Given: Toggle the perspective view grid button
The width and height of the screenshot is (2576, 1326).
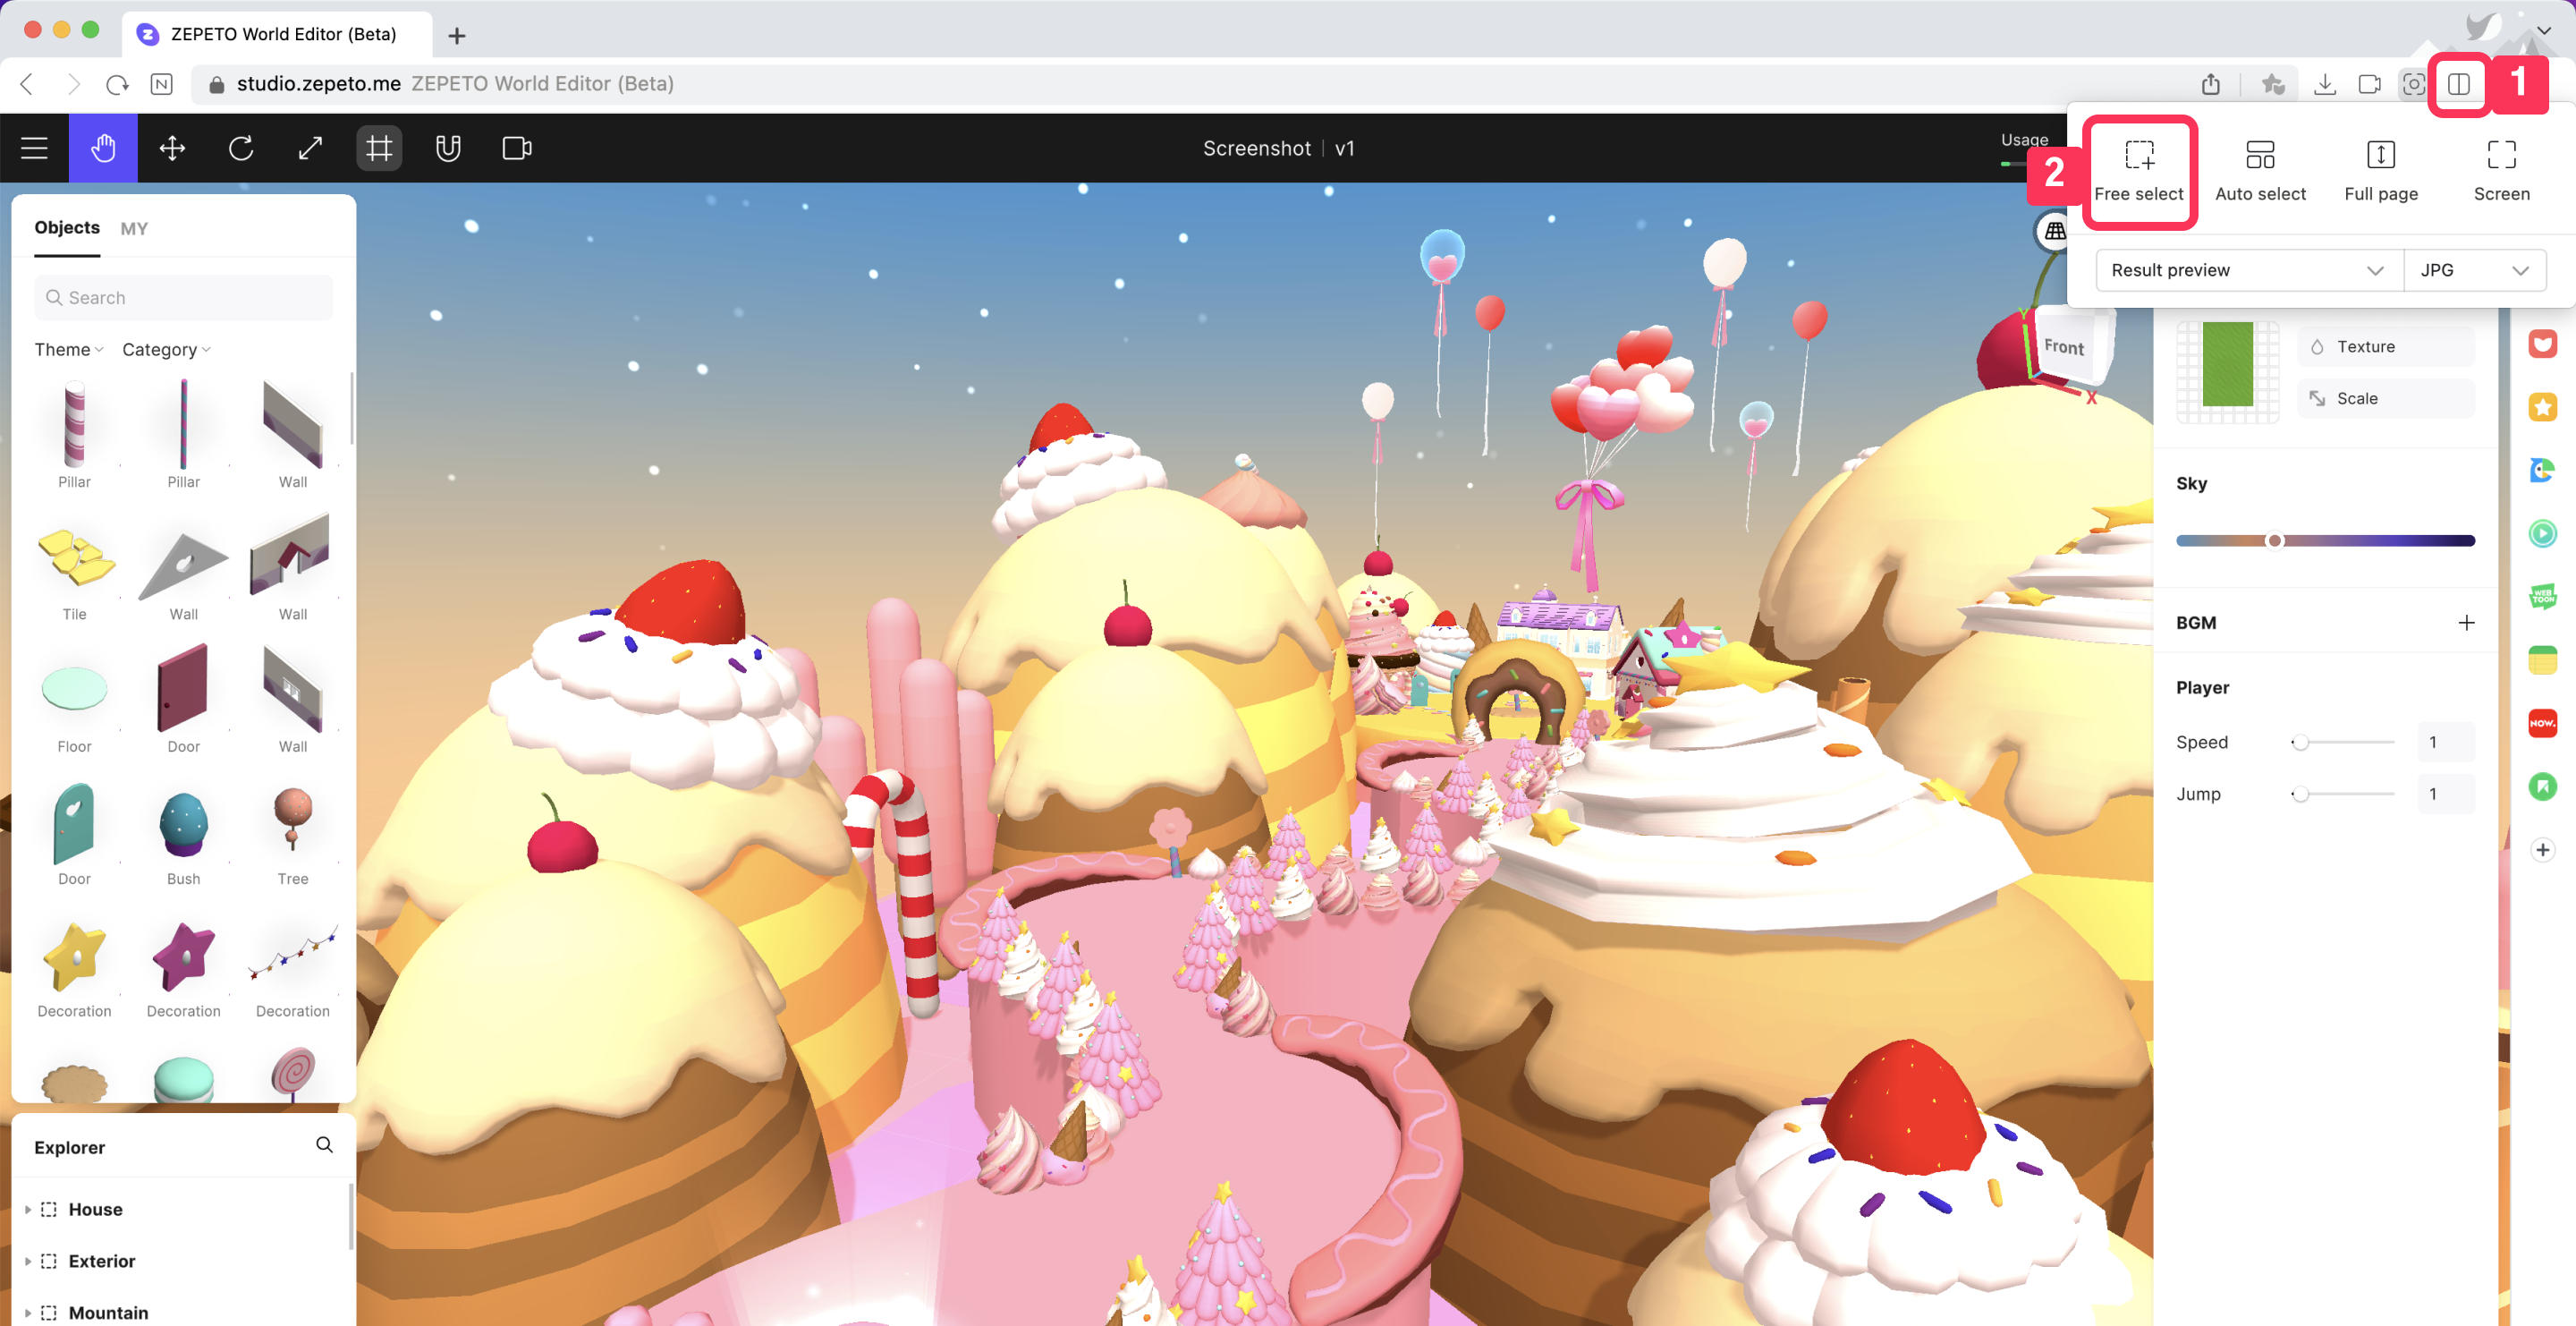Looking at the screenshot, I should click(x=2054, y=231).
